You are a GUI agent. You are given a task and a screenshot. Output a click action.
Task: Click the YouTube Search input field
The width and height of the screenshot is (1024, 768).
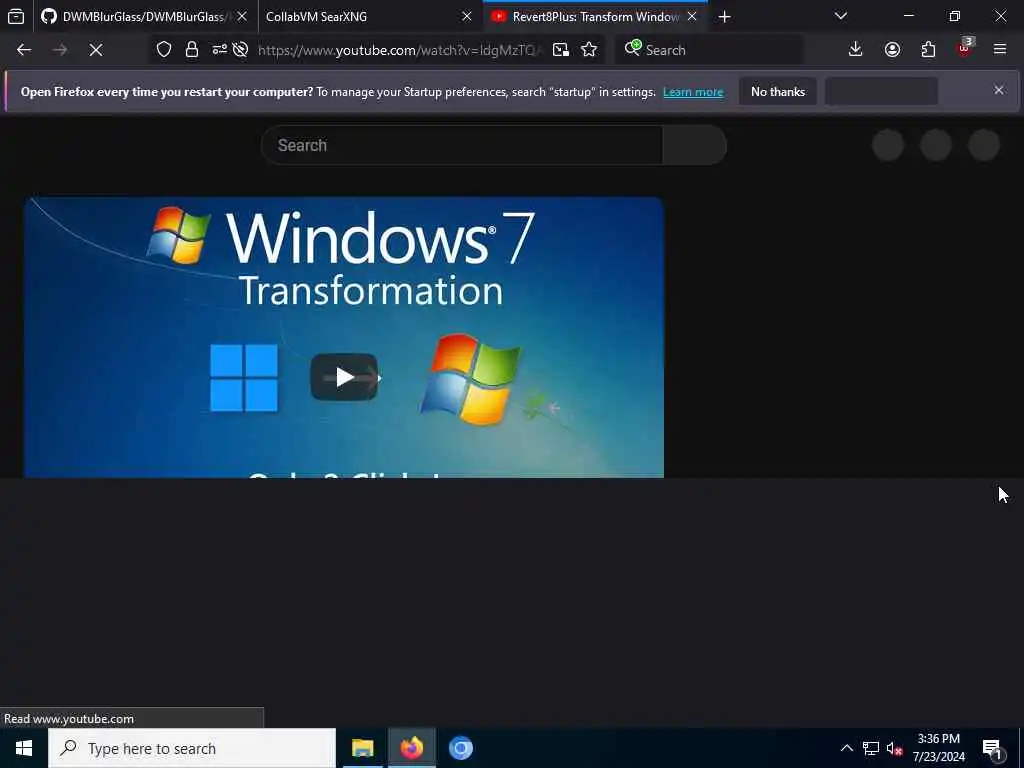(462, 145)
